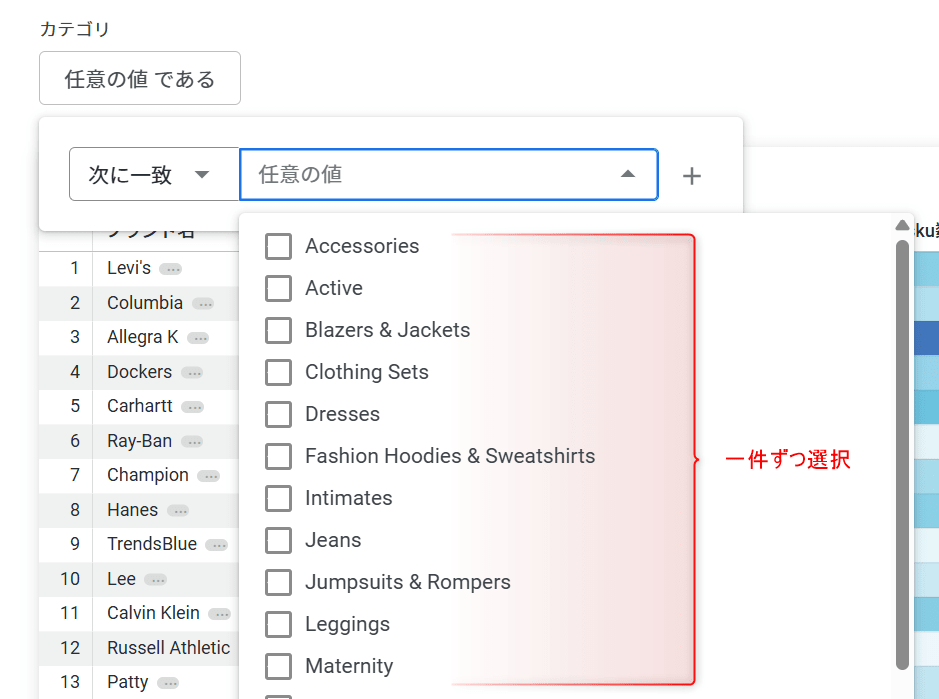Image resolution: width=939 pixels, height=699 pixels.
Task: Click the ellipsis icon next to Carhartt
Action: (195, 406)
